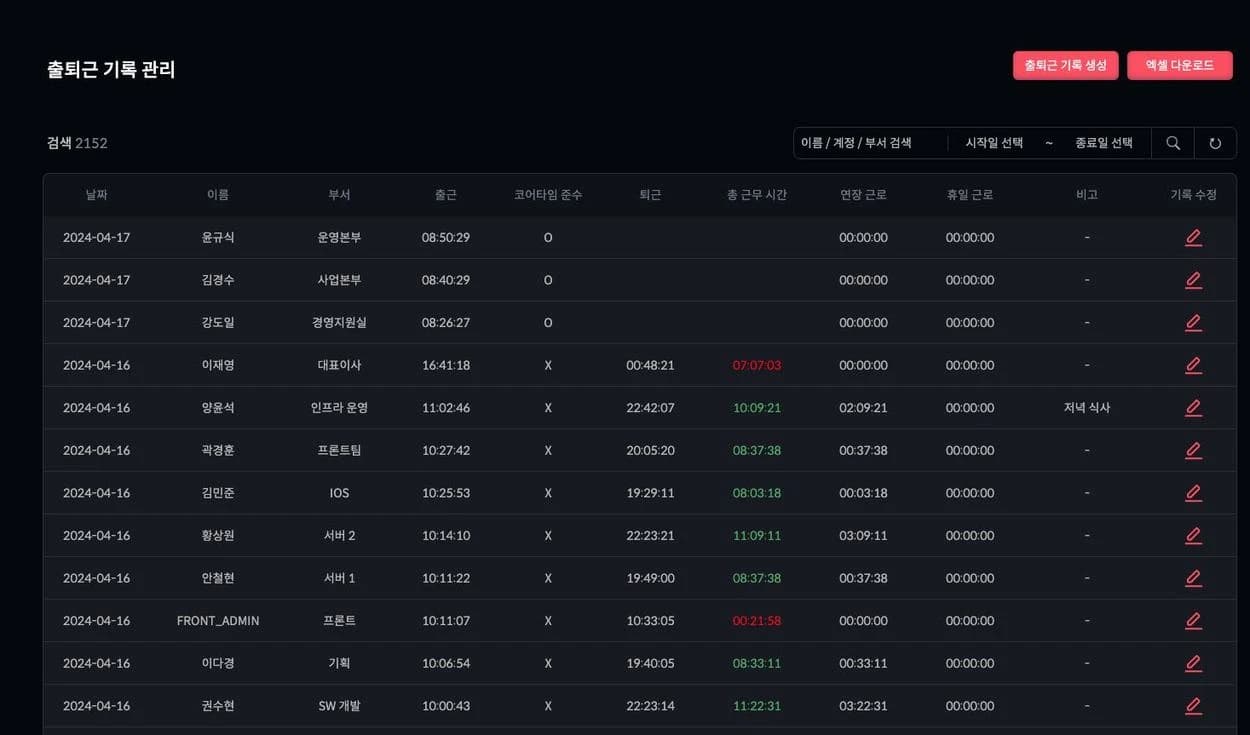The height and width of the screenshot is (735, 1250).
Task: Click 엑셀 다운로드 button
Action: pos(1180,65)
